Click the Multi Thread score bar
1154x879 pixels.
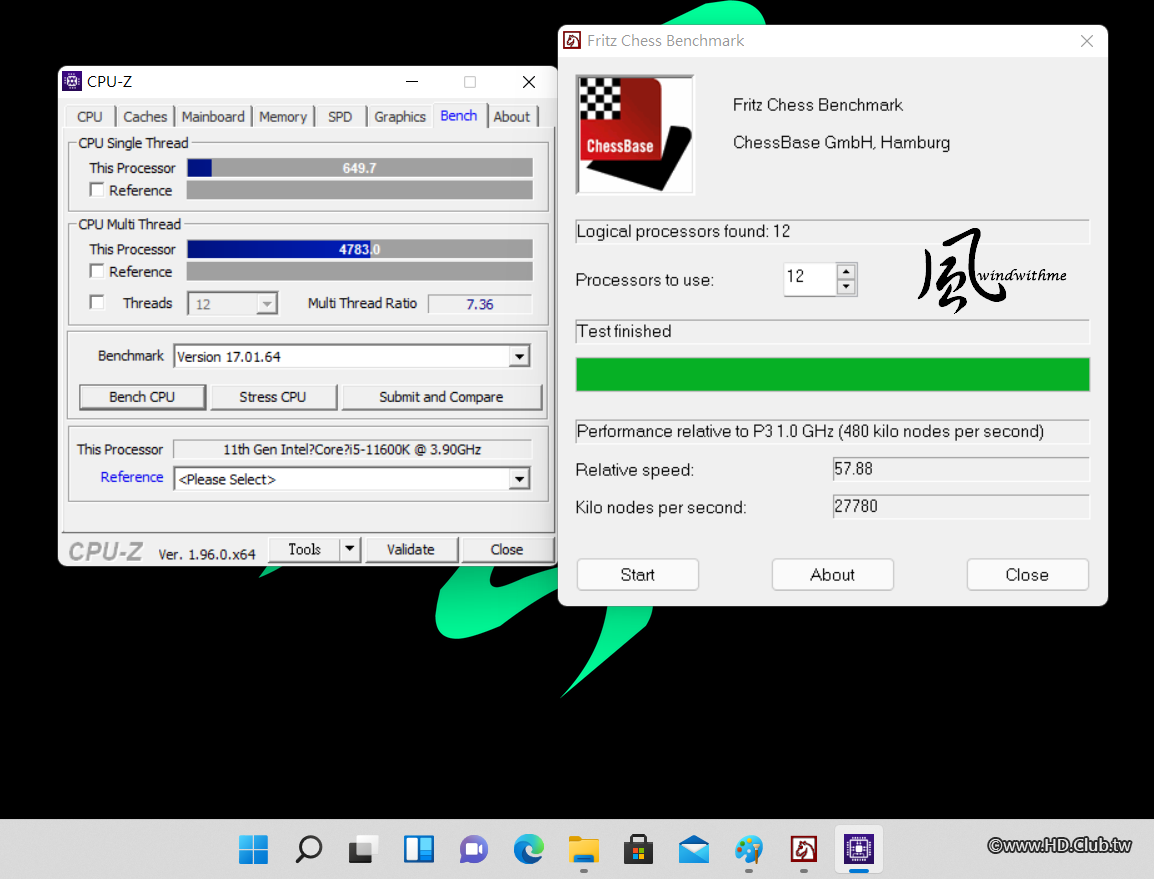(x=359, y=249)
